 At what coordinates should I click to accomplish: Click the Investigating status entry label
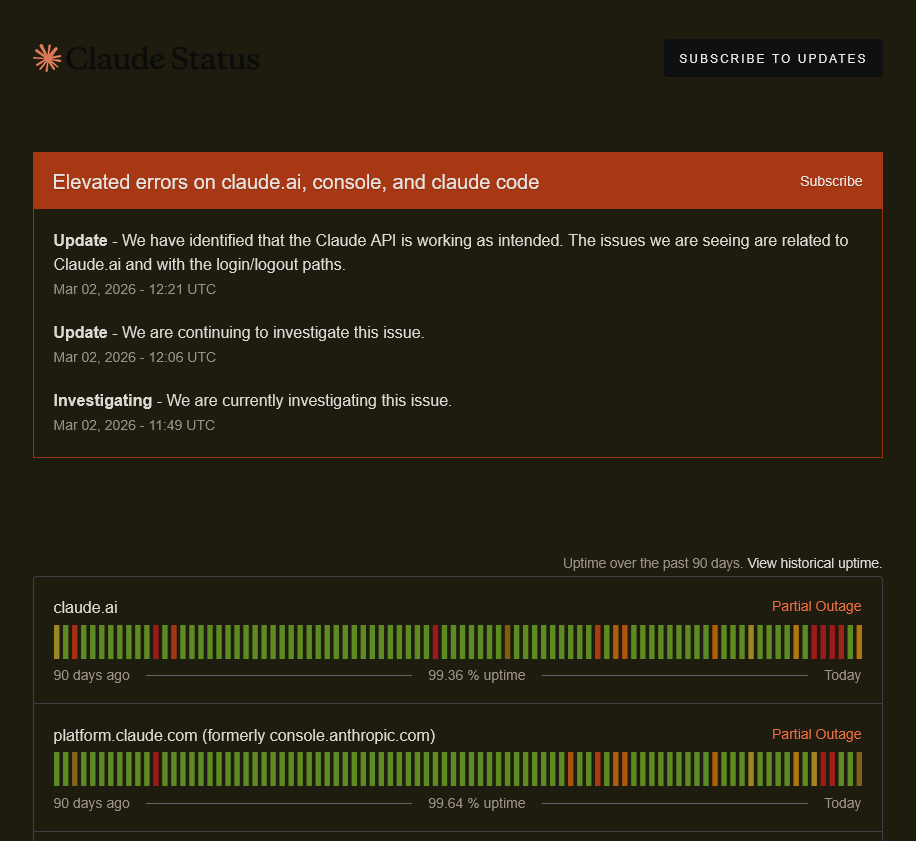tap(102, 401)
